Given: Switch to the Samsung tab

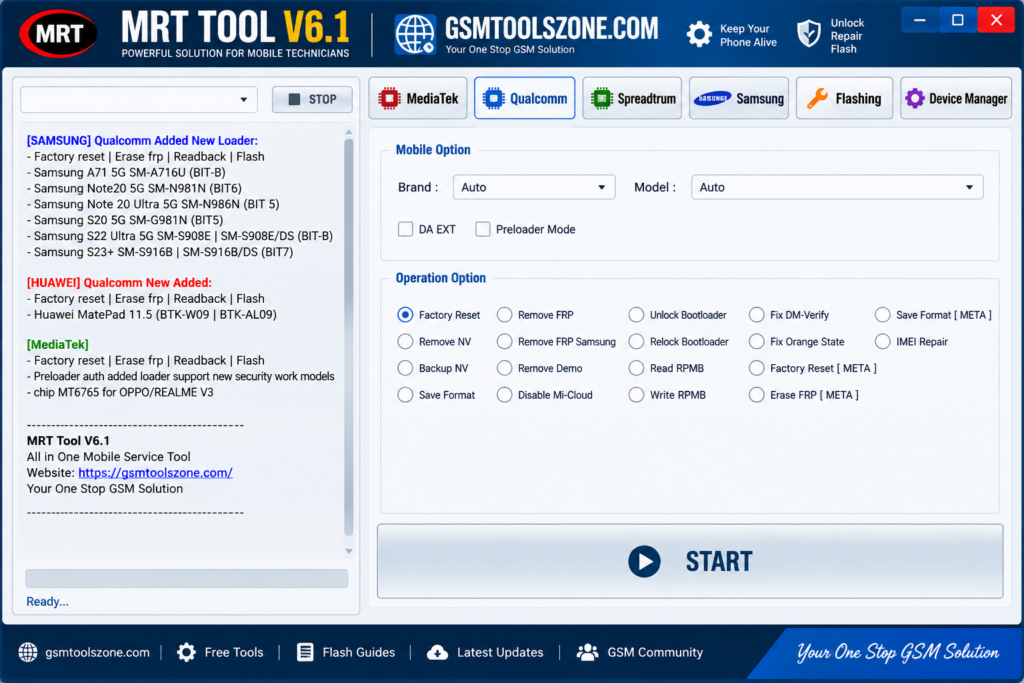Looking at the screenshot, I should [739, 99].
